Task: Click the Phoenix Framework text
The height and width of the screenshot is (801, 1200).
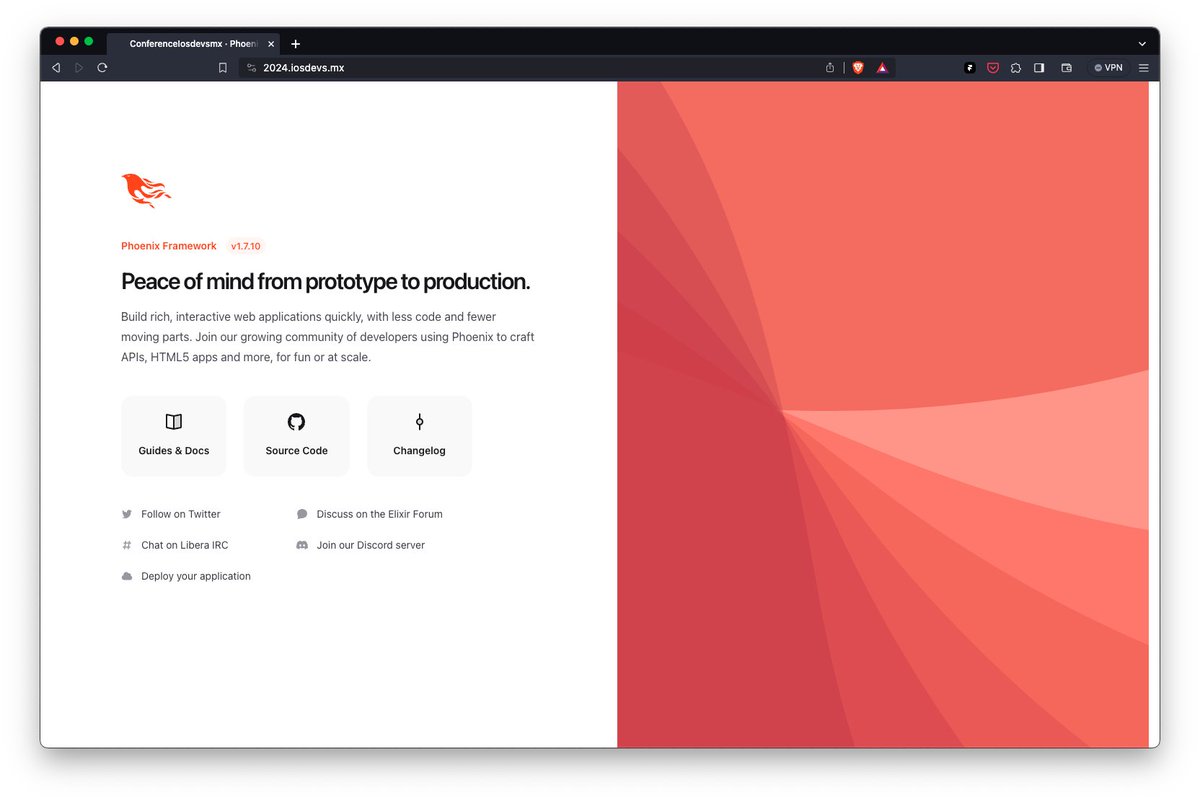Action: 169,246
